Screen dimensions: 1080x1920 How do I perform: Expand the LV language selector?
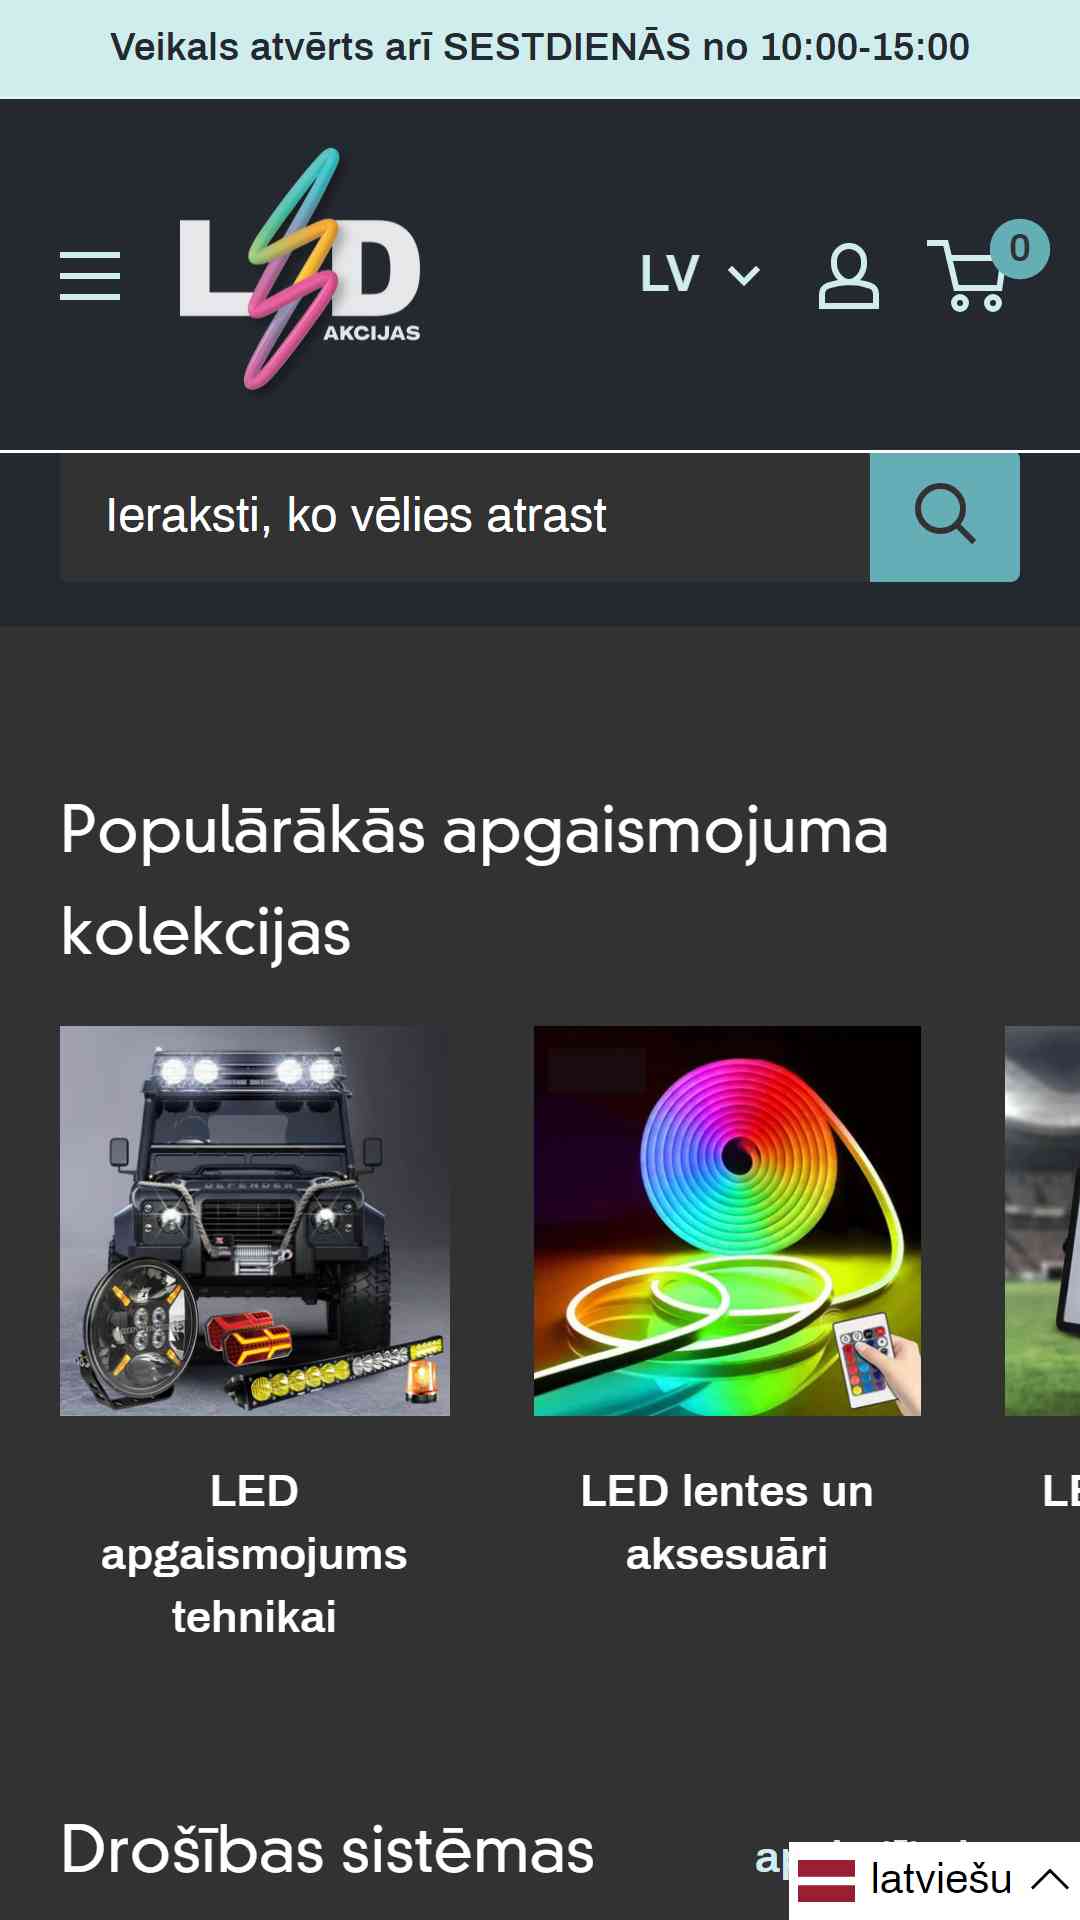point(700,275)
